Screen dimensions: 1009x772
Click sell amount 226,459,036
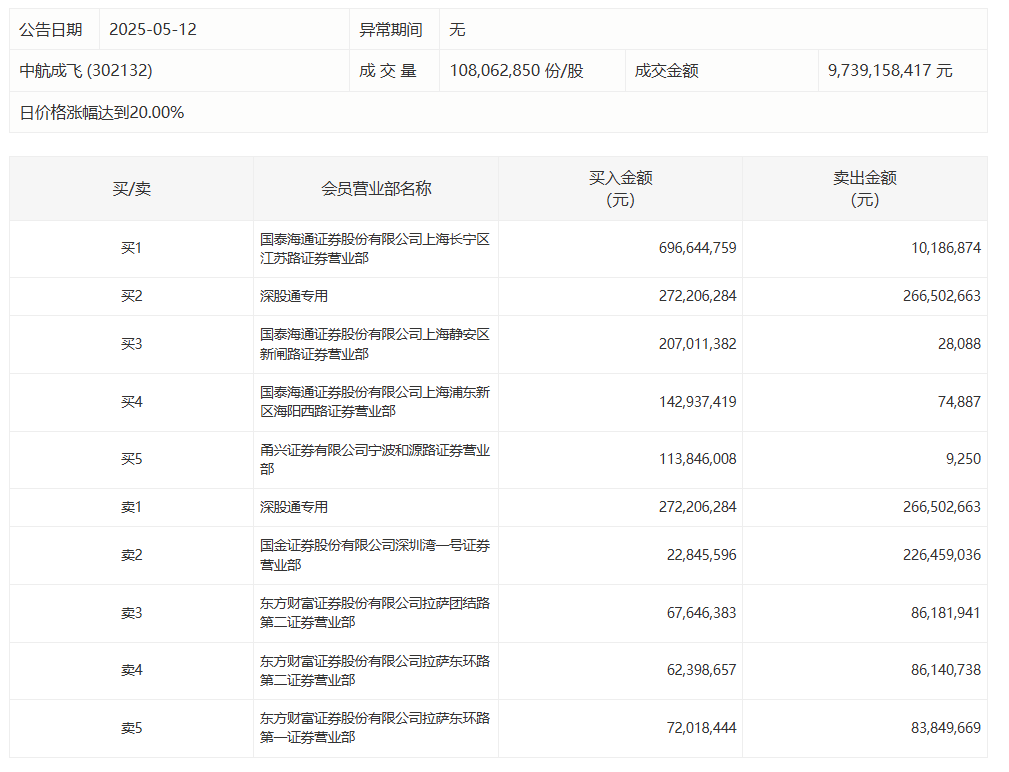coord(941,555)
